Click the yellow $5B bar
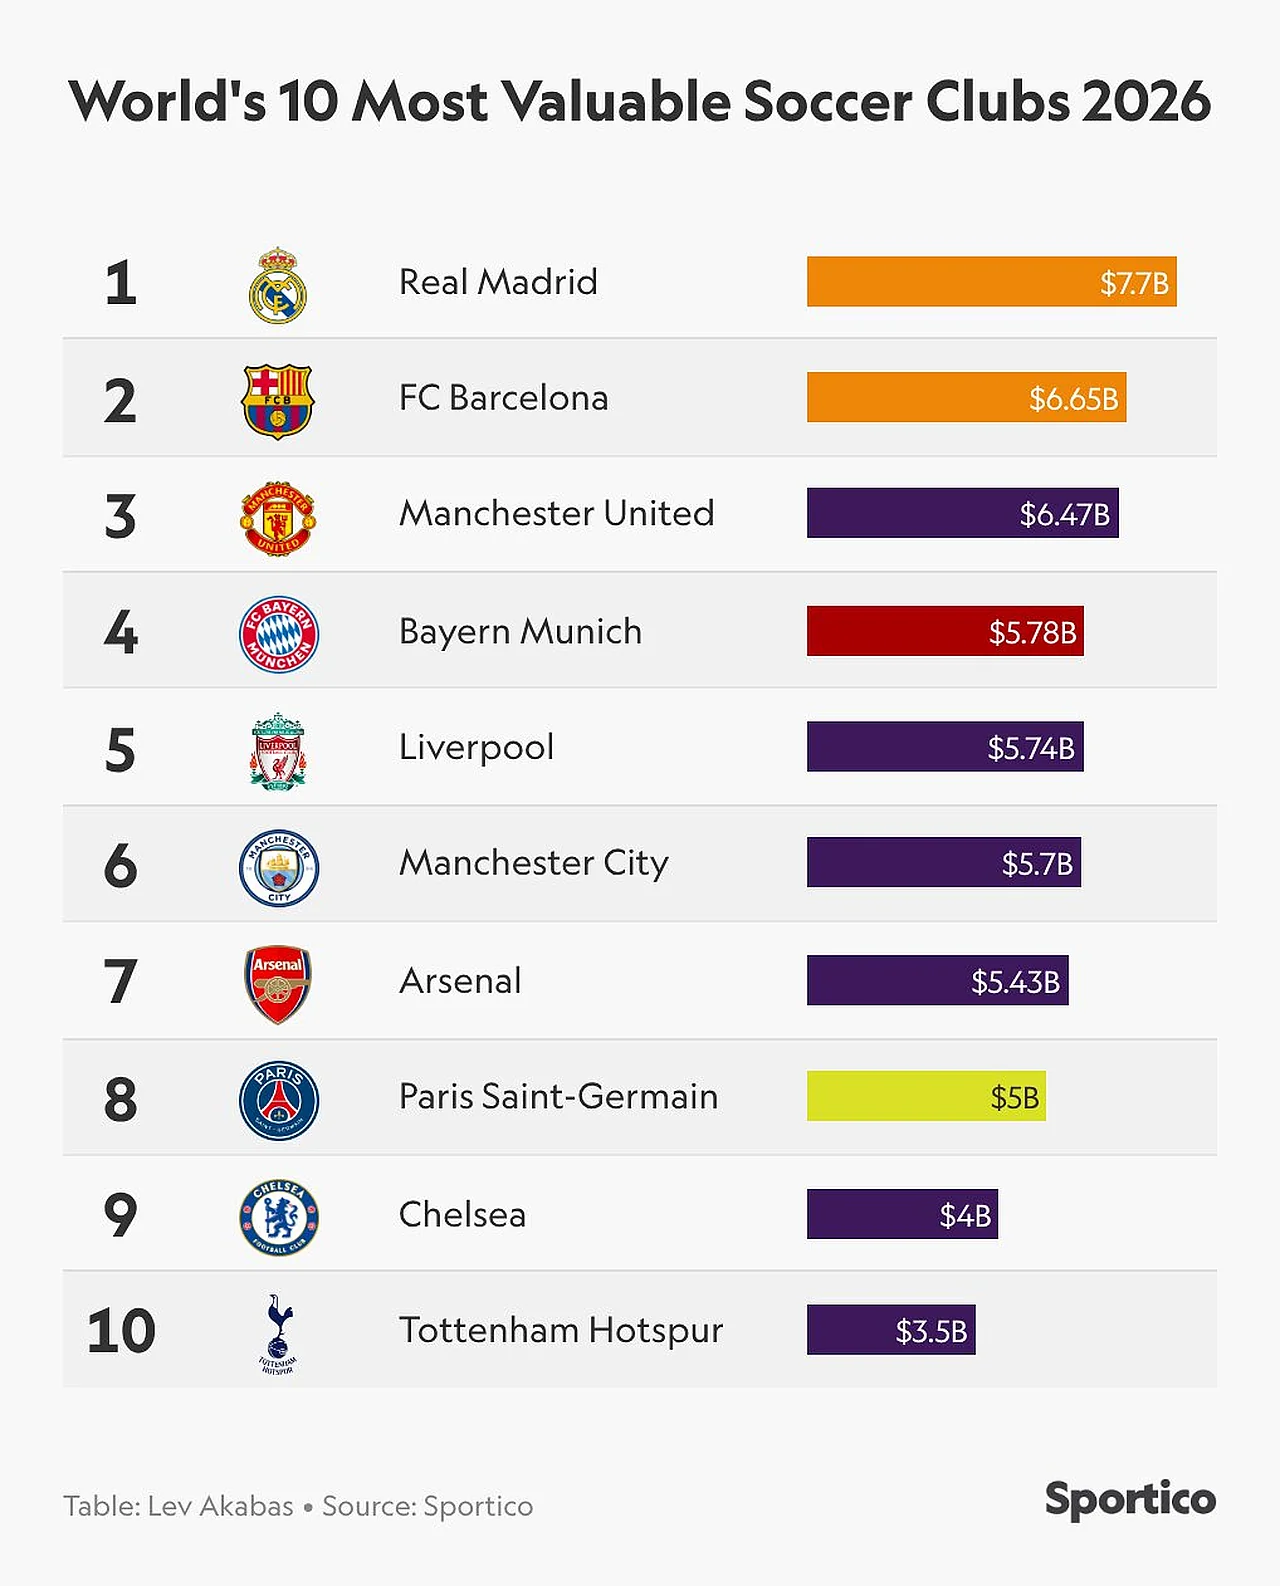This screenshot has width=1280, height=1586. [x=926, y=1096]
